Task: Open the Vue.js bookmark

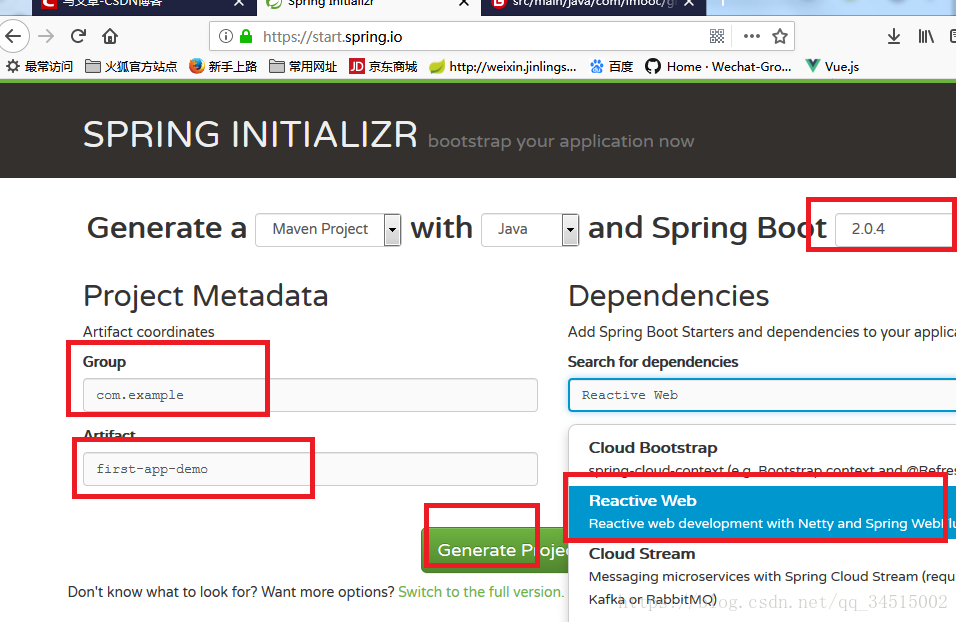Action: tap(832, 66)
